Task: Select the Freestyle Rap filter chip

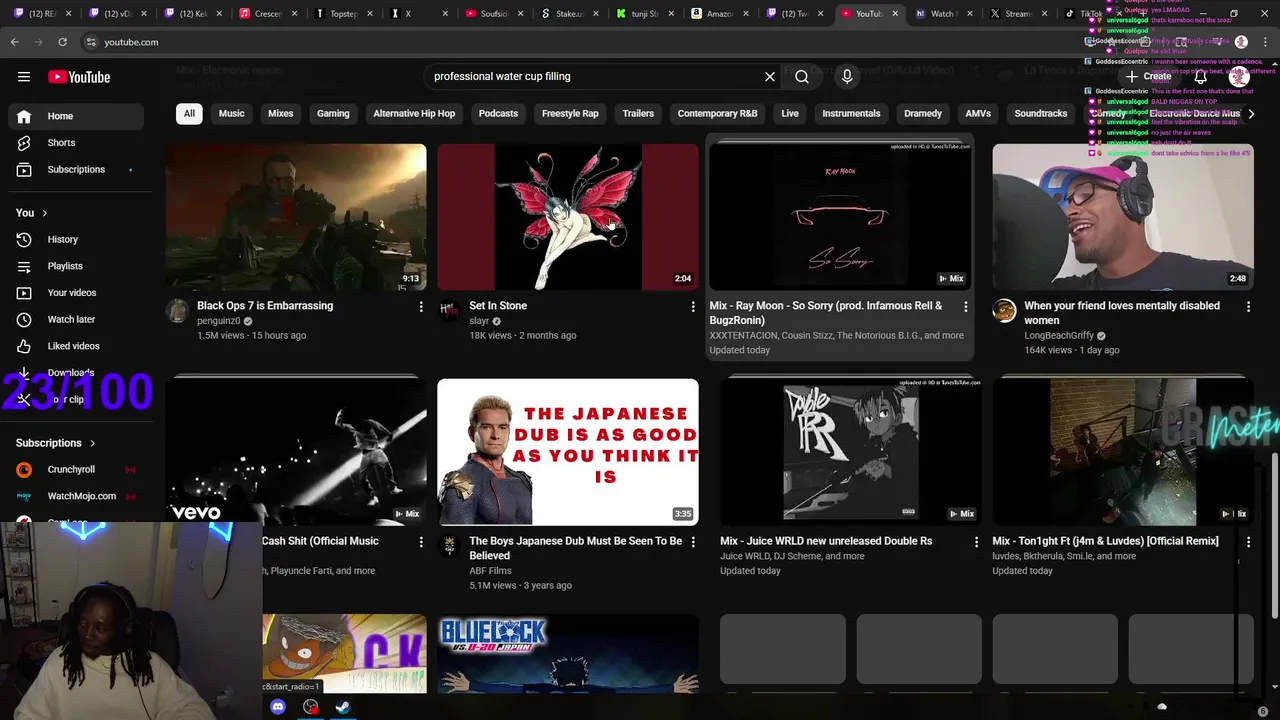Action: click(x=570, y=113)
